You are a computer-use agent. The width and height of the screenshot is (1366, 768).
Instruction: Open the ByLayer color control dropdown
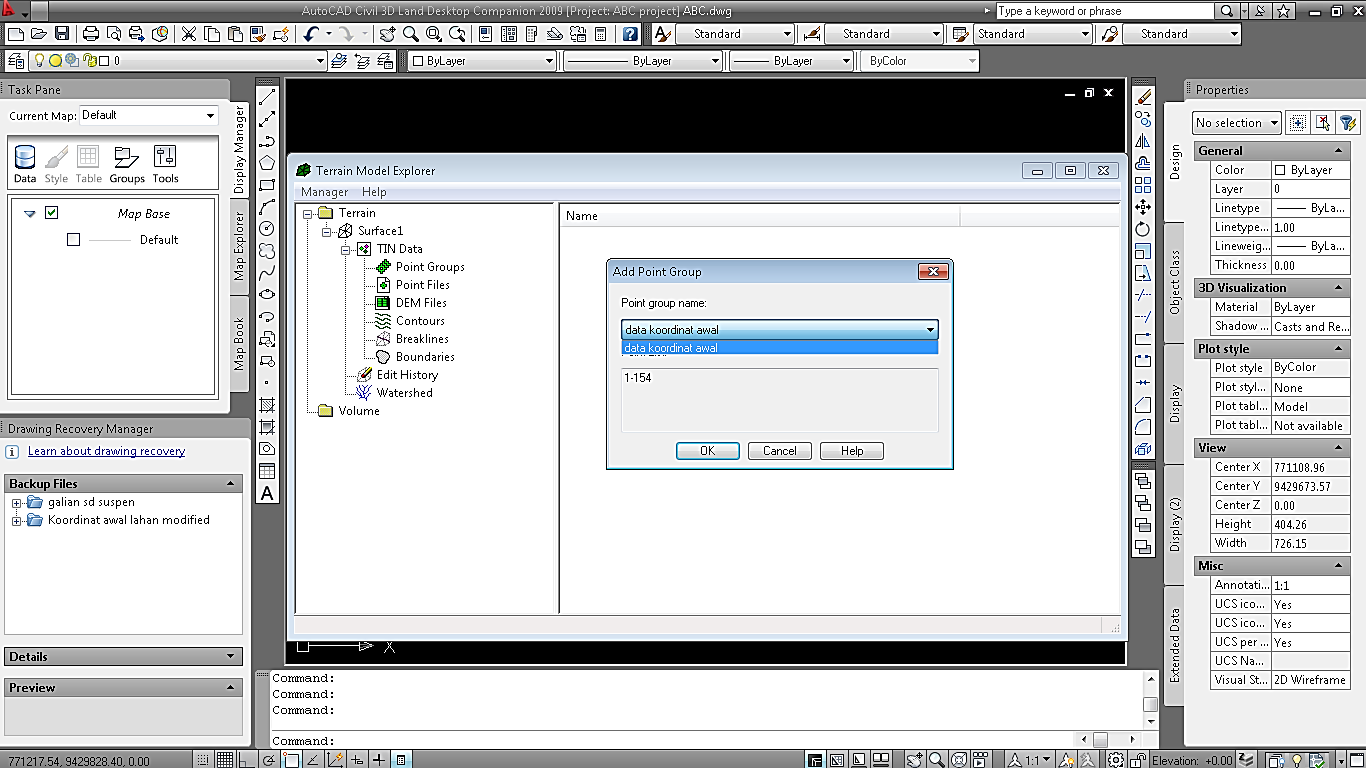pyautogui.click(x=549, y=61)
